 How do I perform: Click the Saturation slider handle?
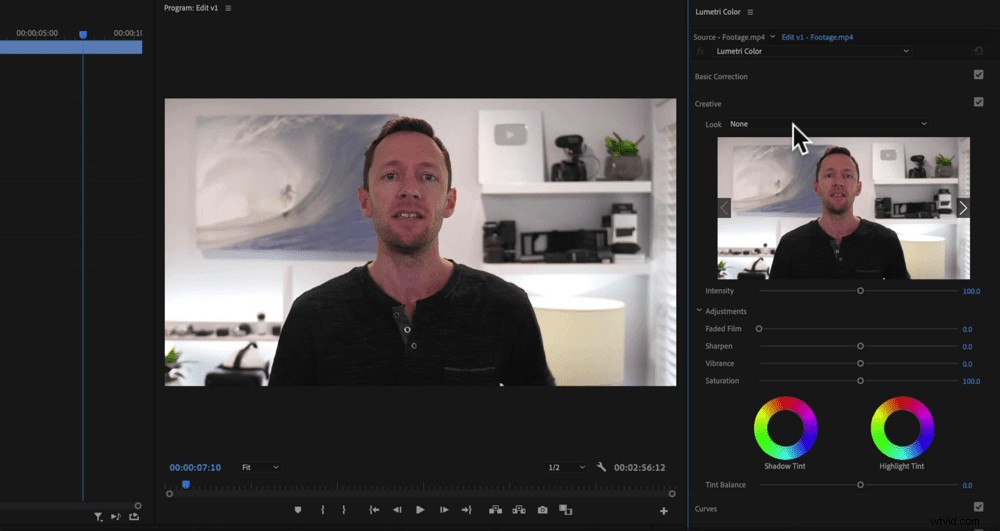[860, 381]
